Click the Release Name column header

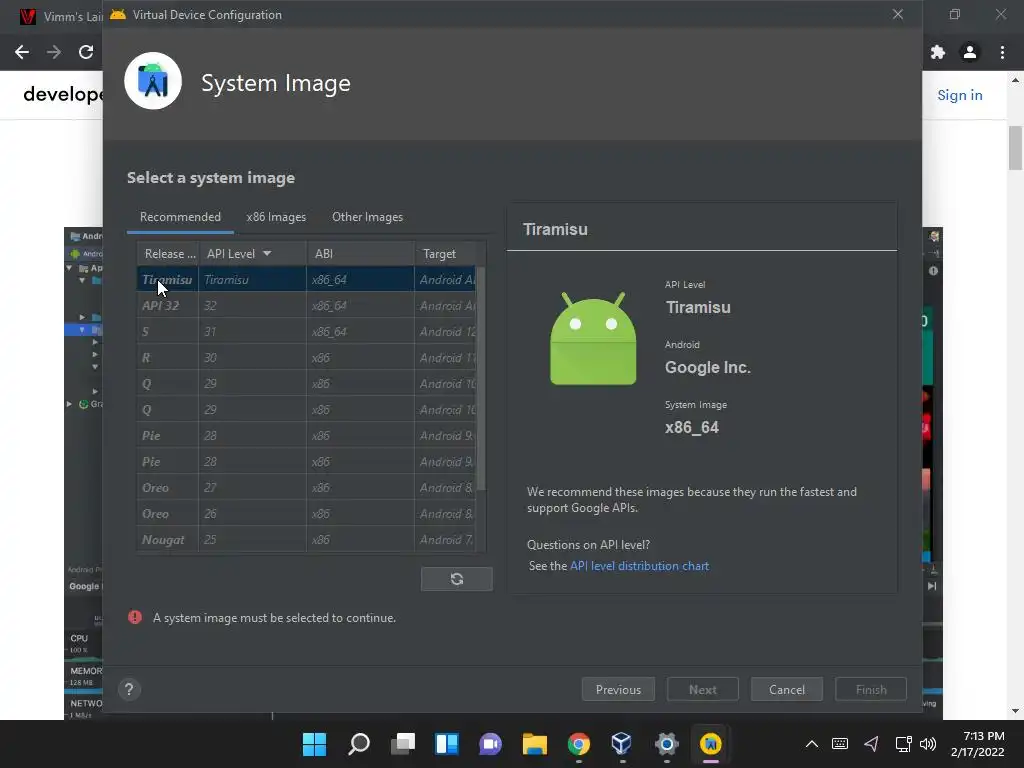point(168,253)
